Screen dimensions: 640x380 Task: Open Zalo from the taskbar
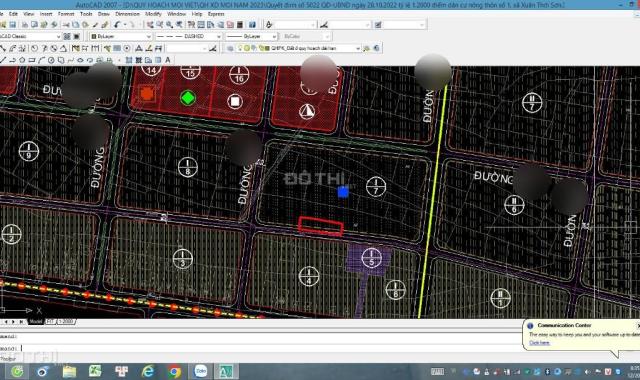click(200, 371)
